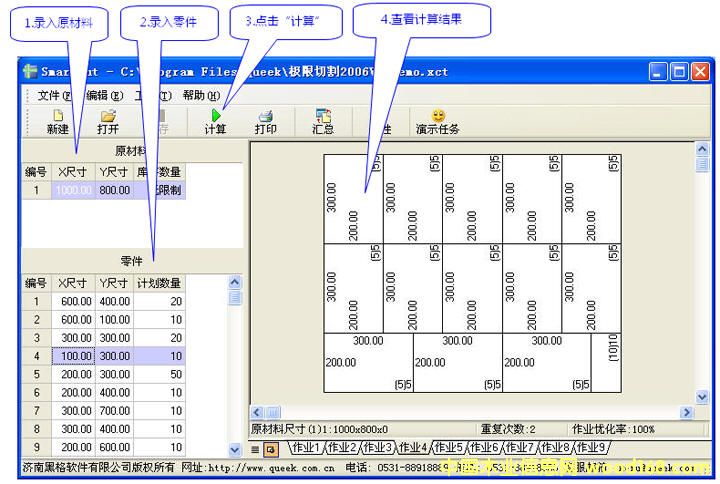The width and height of the screenshot is (720, 484).
Task: Click the www.queek.com.cn website address
Action: tap(270, 467)
